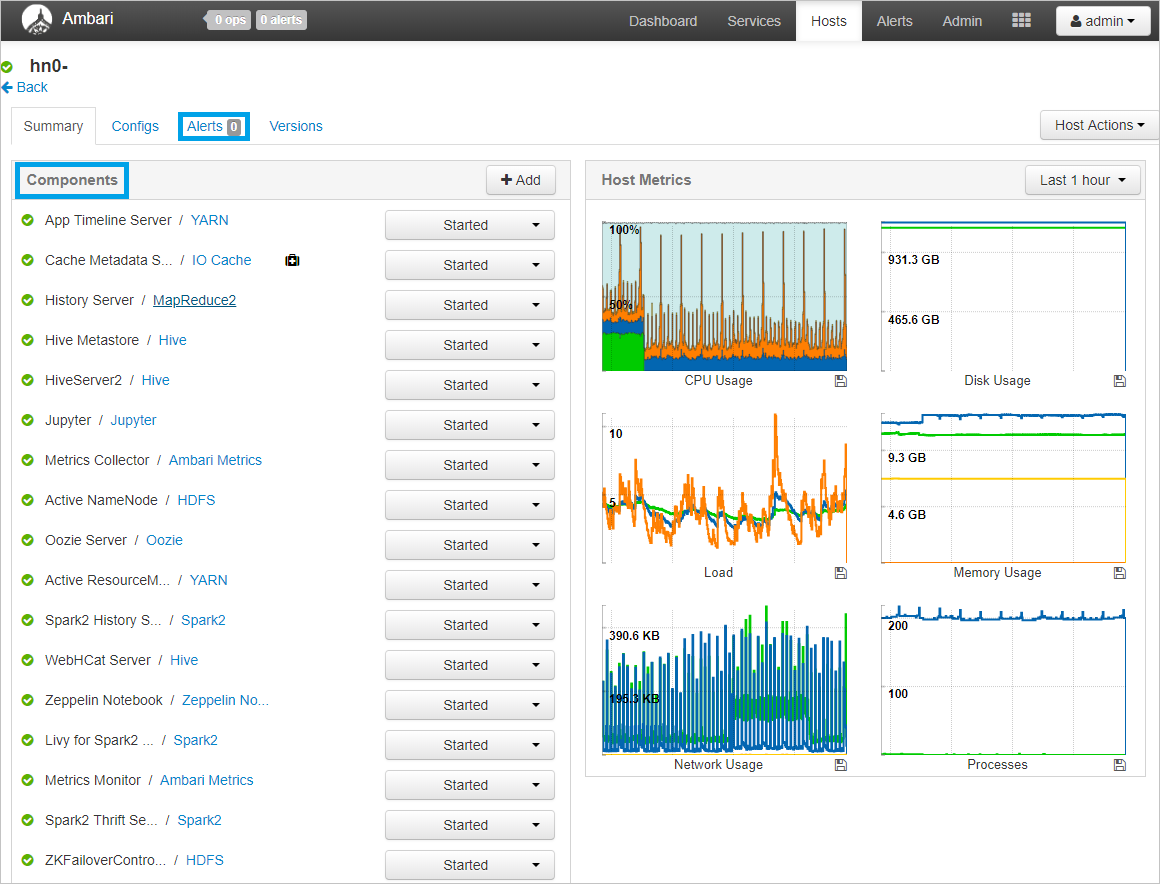Click the save icon under Network Usage

point(840,765)
